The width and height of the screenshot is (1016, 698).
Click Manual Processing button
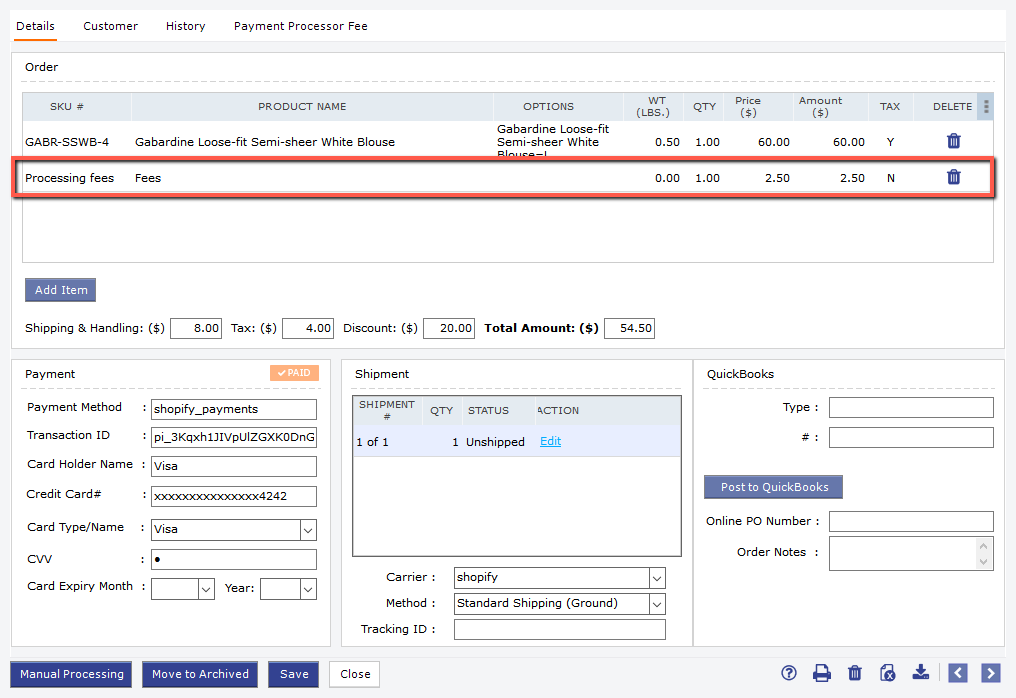[71, 674]
